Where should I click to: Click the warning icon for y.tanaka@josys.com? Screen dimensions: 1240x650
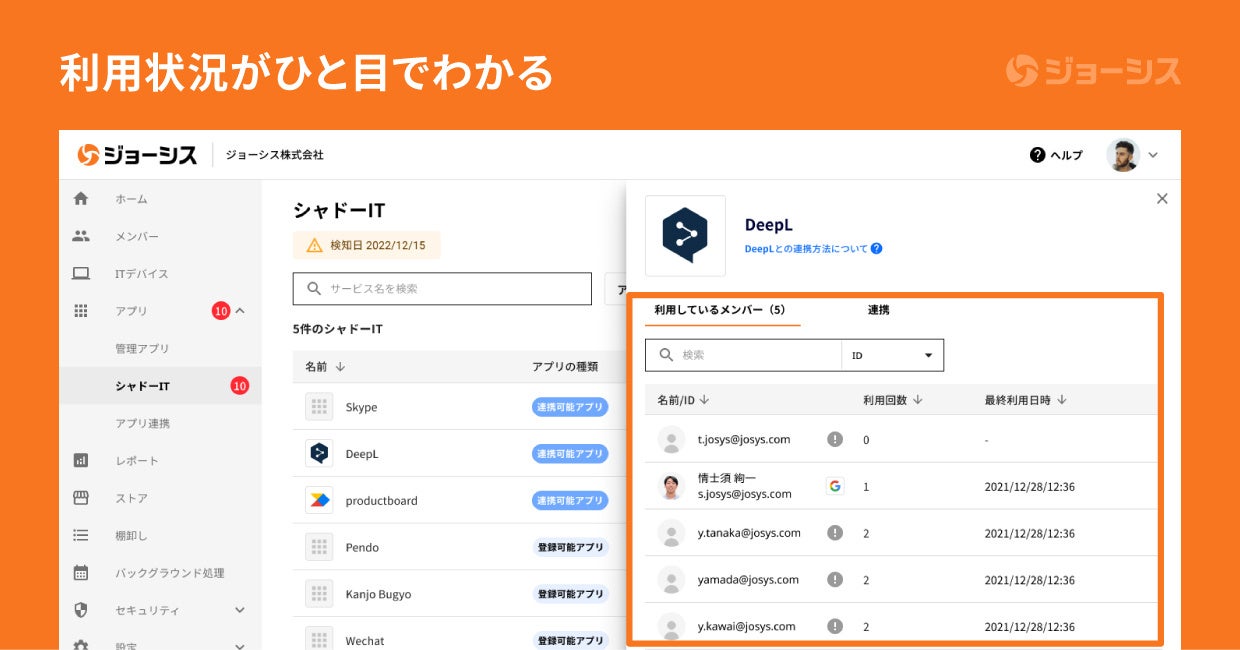coord(835,533)
